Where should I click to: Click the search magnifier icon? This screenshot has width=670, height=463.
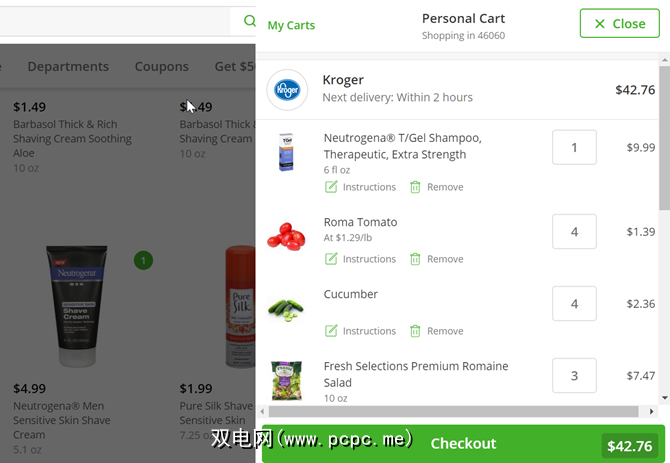[x=249, y=21]
